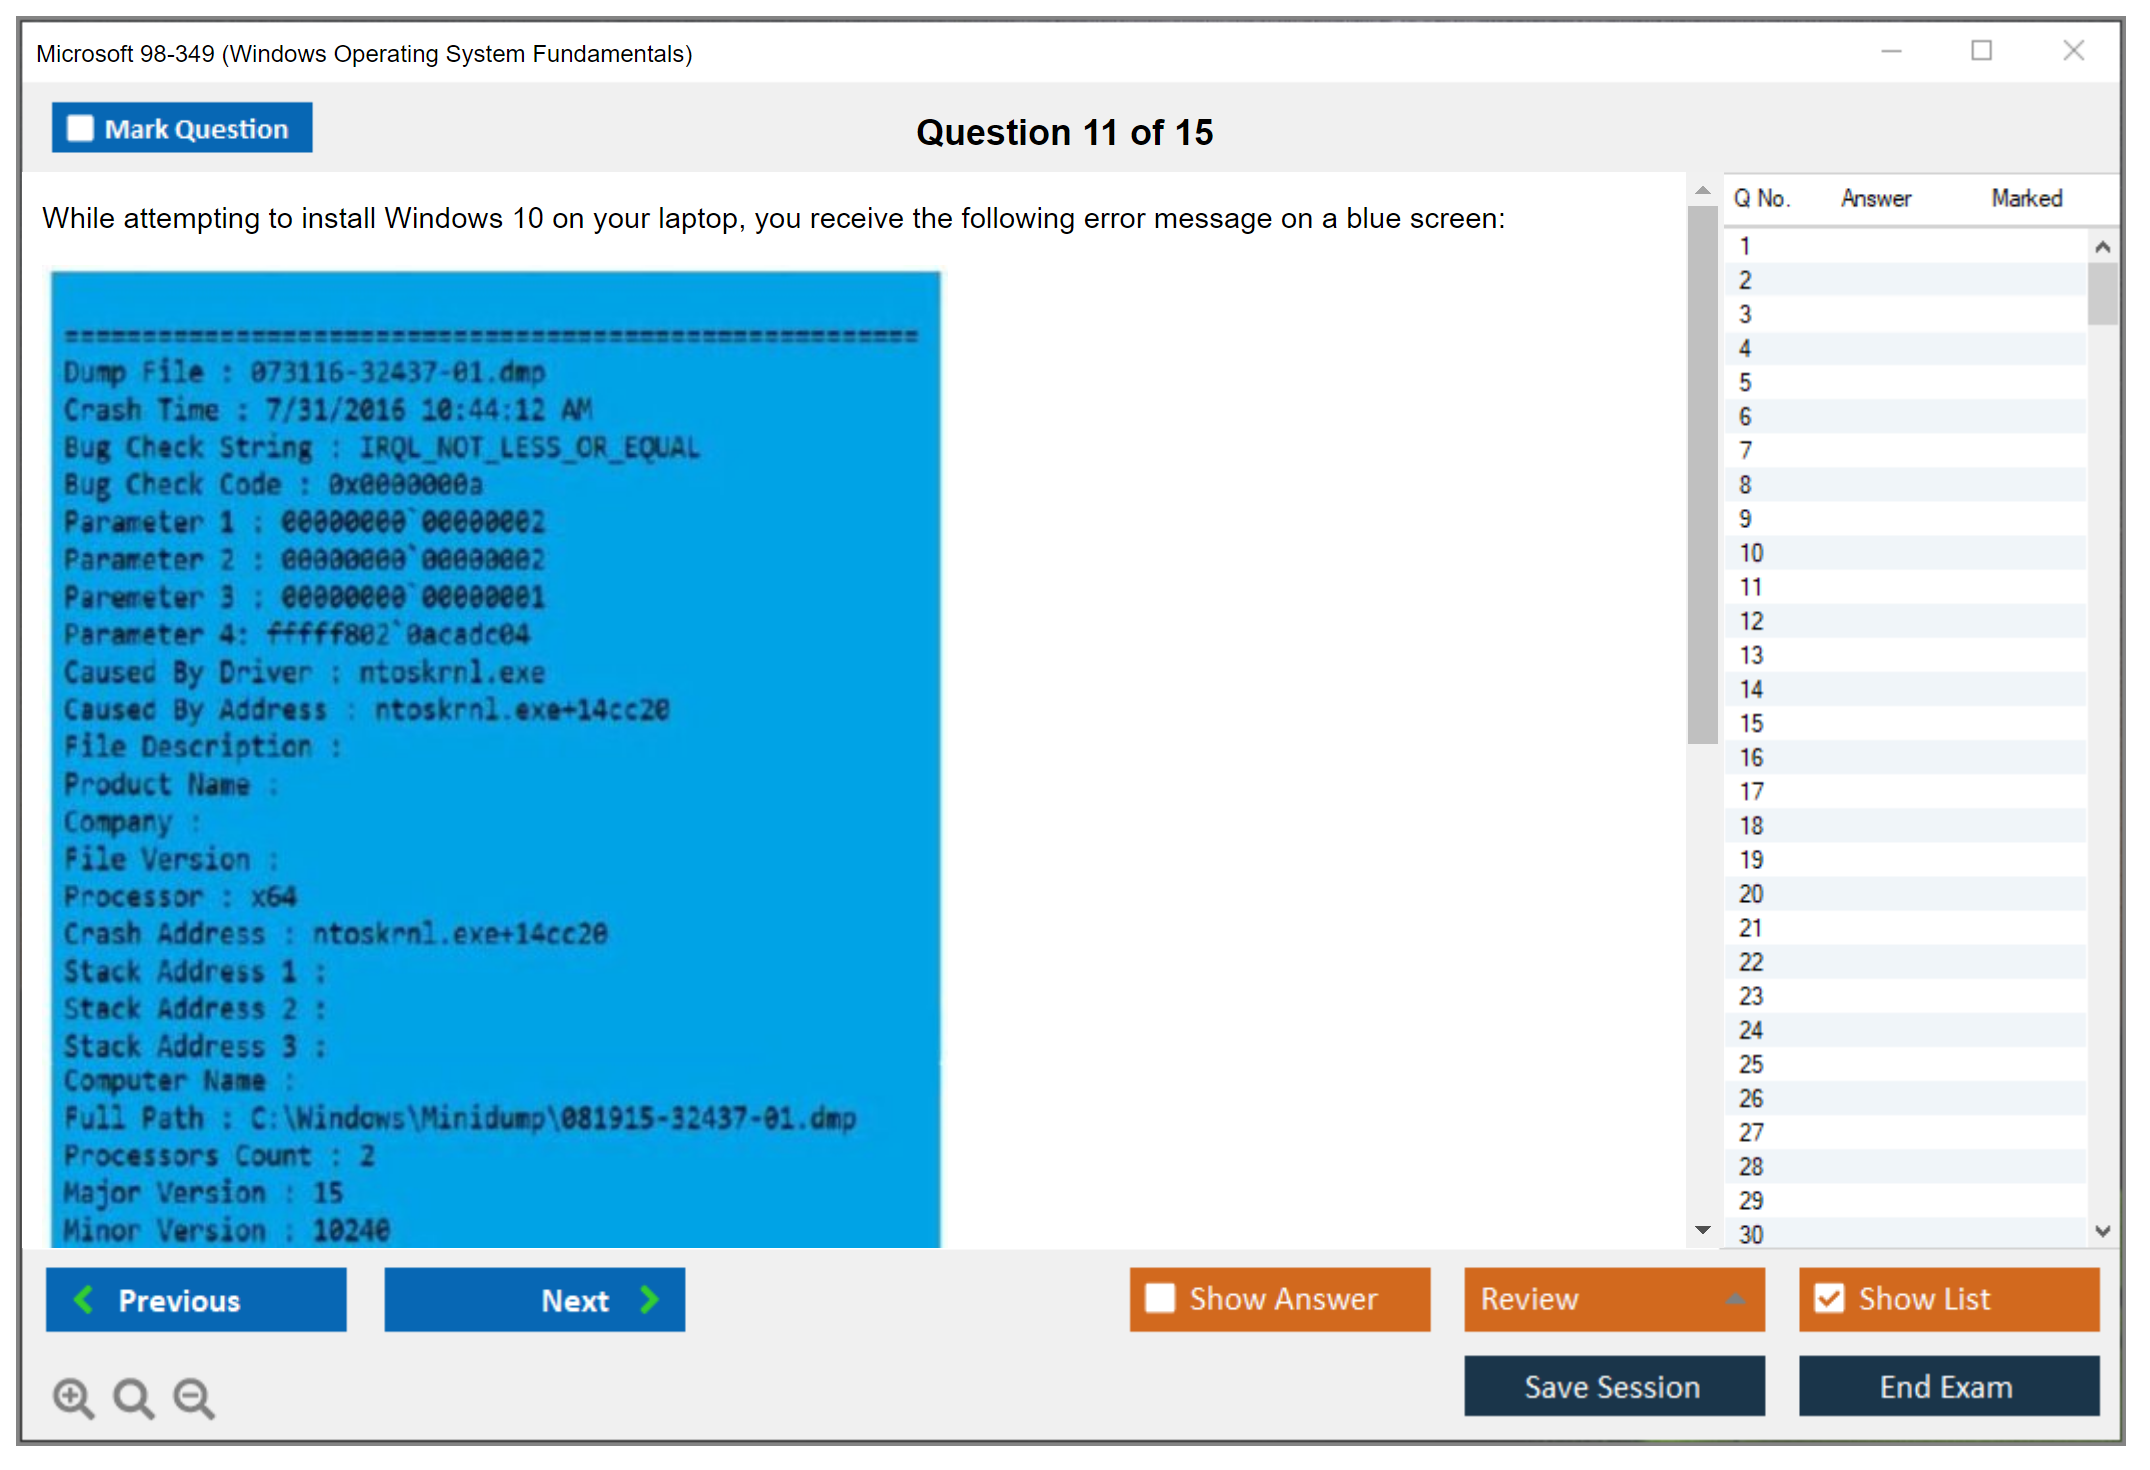
Task: Click the zoom in magnifier icon
Action: (x=72, y=1397)
